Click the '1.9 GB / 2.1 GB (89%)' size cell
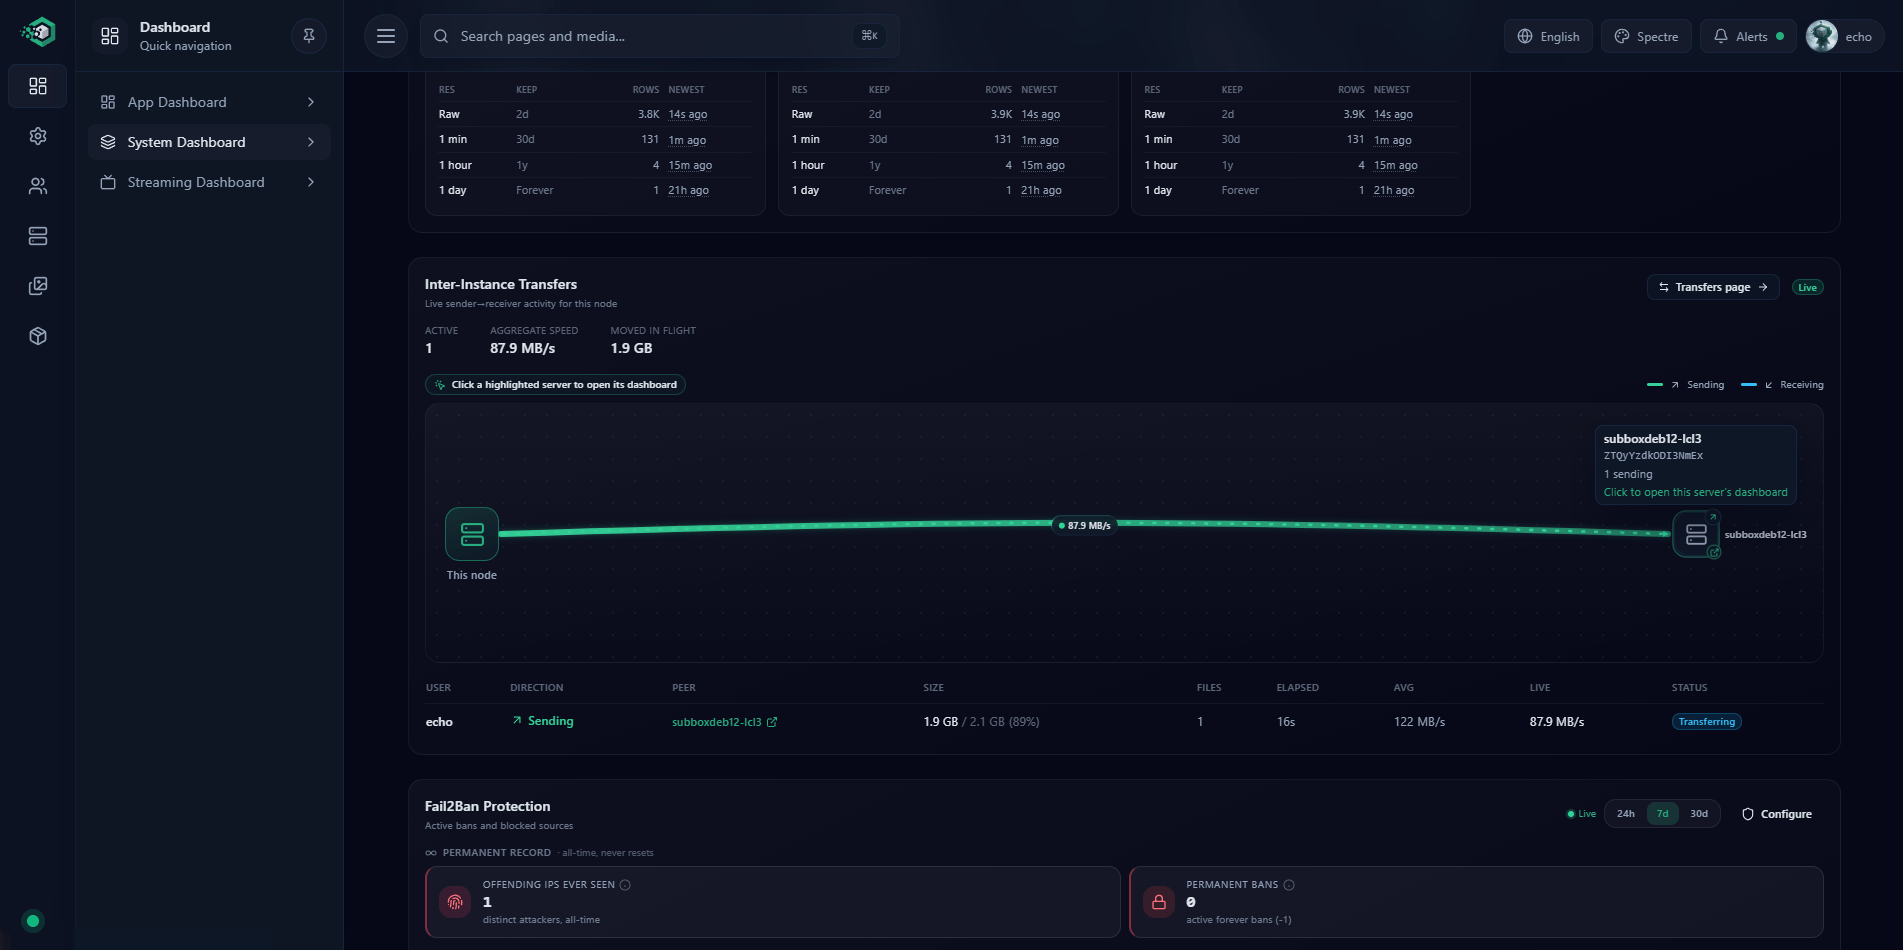 coord(981,722)
